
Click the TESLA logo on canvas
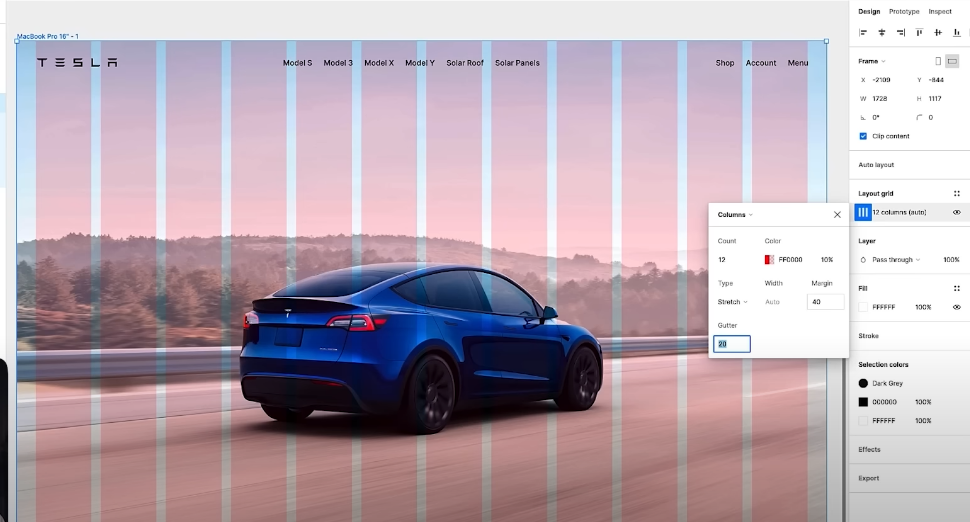pos(77,62)
